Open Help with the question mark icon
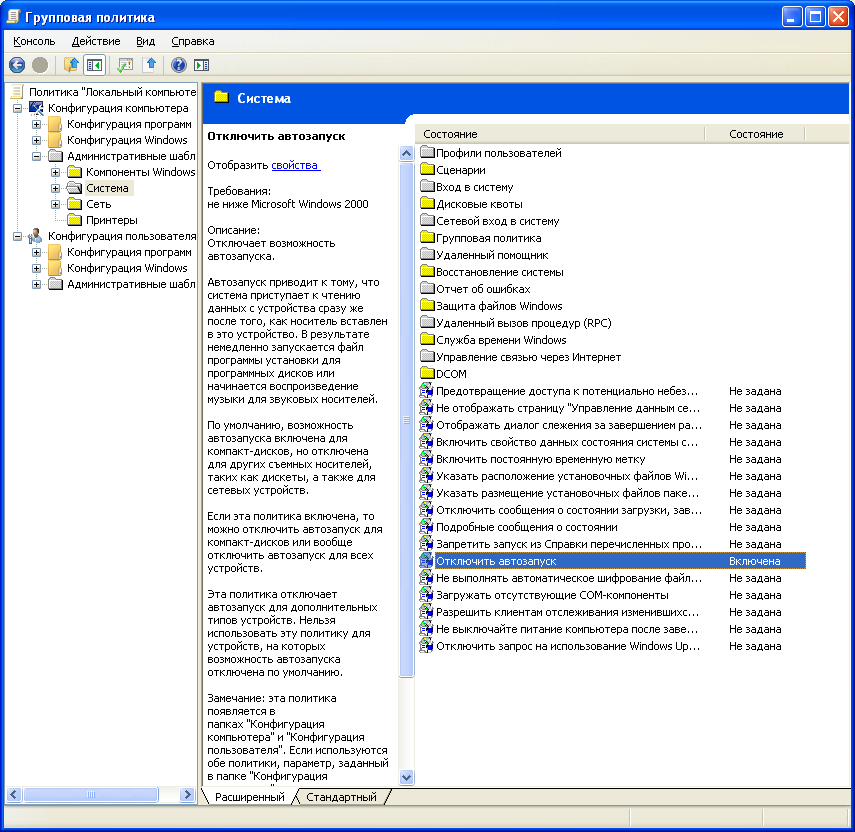855x832 pixels. pos(179,65)
